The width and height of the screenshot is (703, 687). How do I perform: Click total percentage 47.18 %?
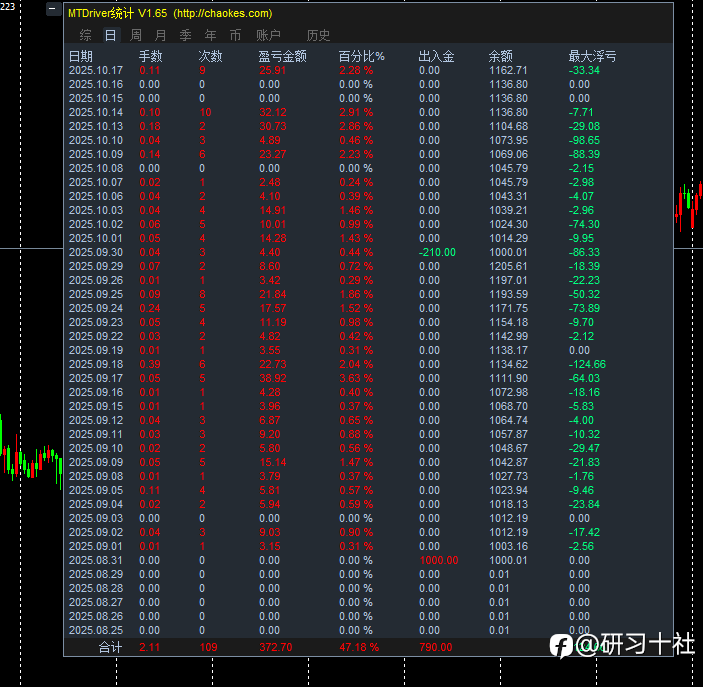[x=359, y=647]
